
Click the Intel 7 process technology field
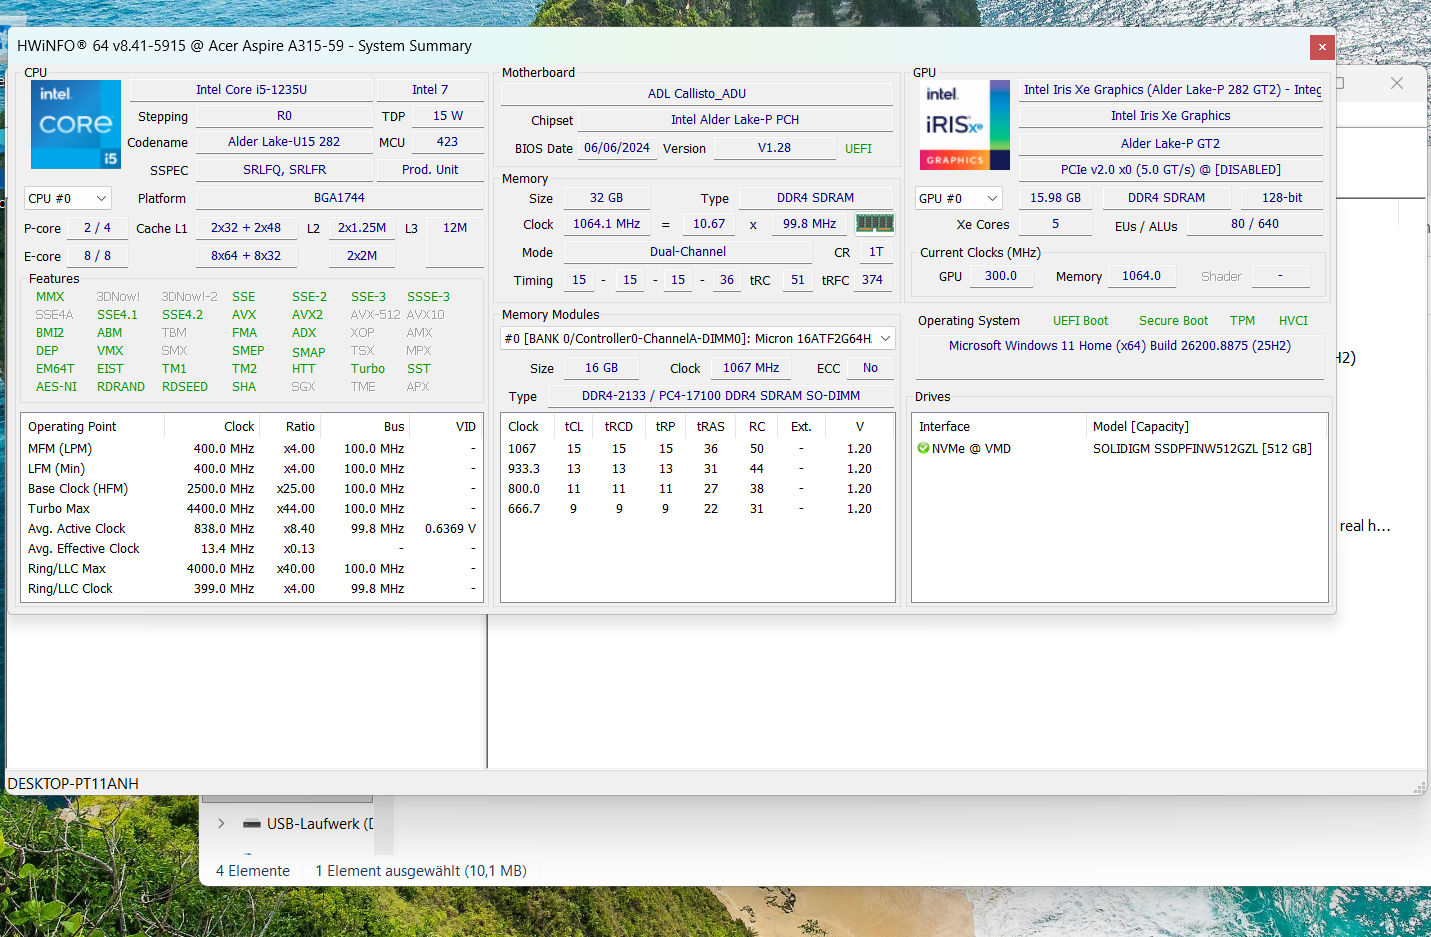click(430, 90)
